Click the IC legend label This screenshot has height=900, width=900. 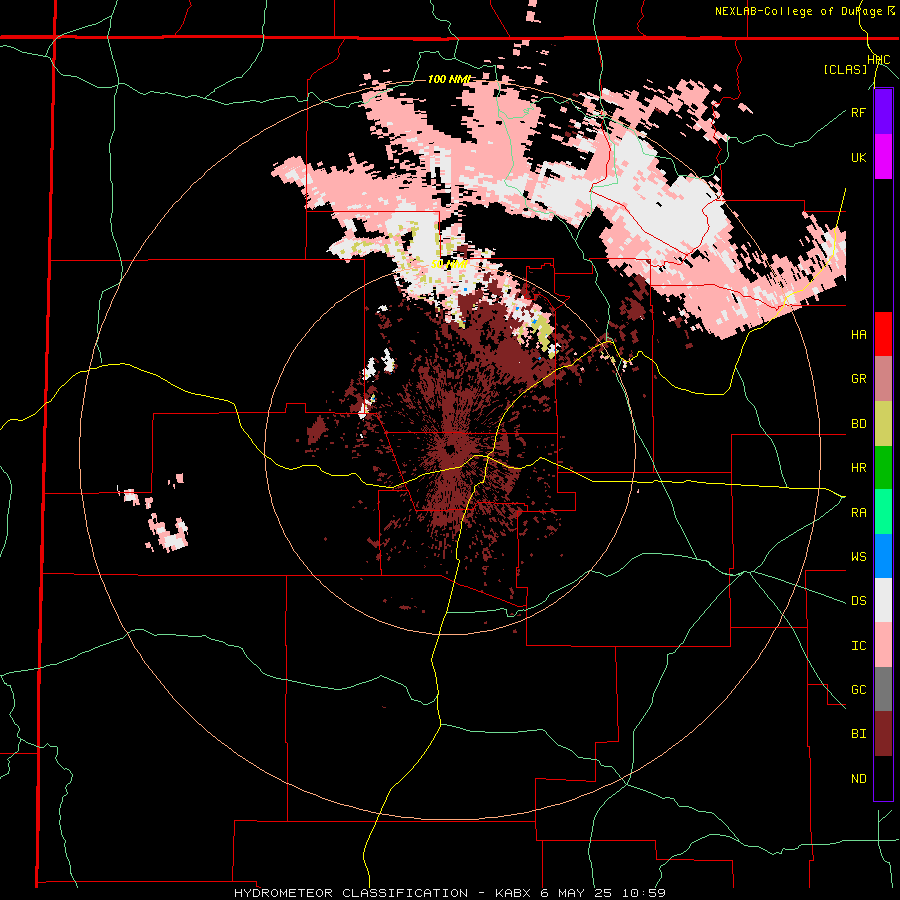point(858,646)
